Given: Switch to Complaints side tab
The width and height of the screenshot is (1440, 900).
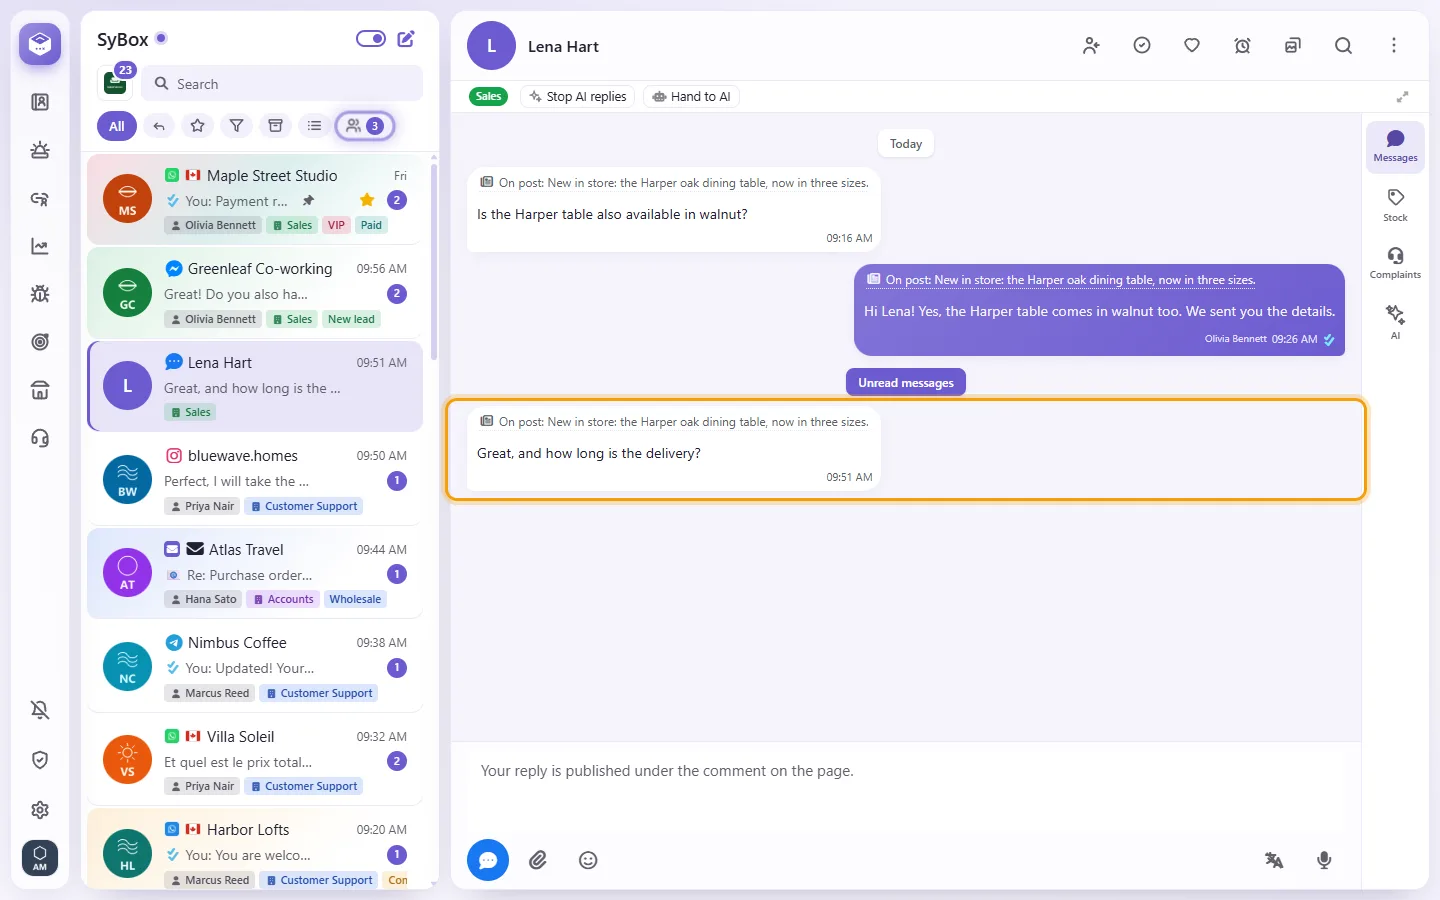Looking at the screenshot, I should [1395, 263].
